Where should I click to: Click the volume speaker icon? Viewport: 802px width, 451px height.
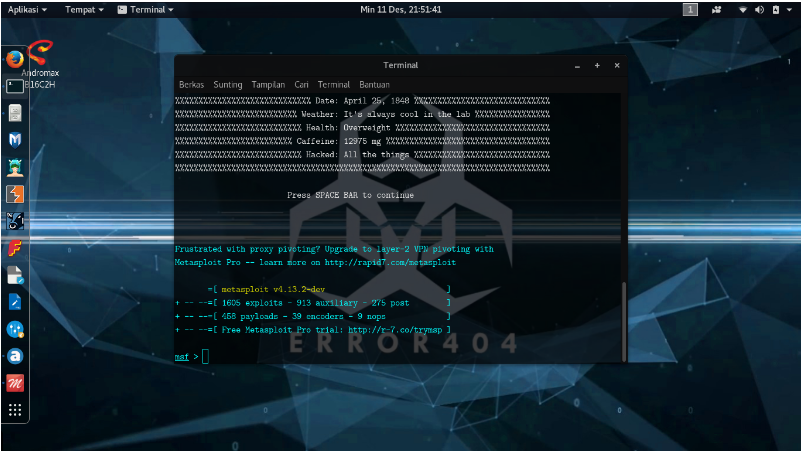pos(759,10)
